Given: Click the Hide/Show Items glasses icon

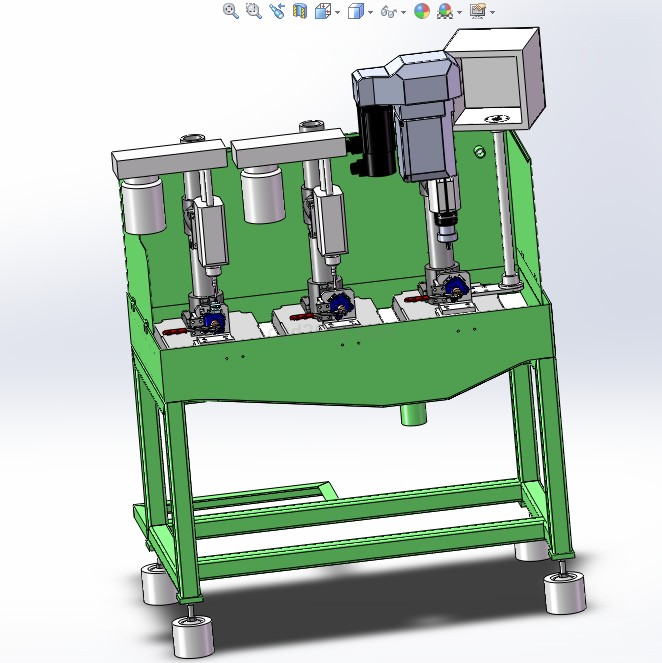Looking at the screenshot, I should pyautogui.click(x=389, y=11).
